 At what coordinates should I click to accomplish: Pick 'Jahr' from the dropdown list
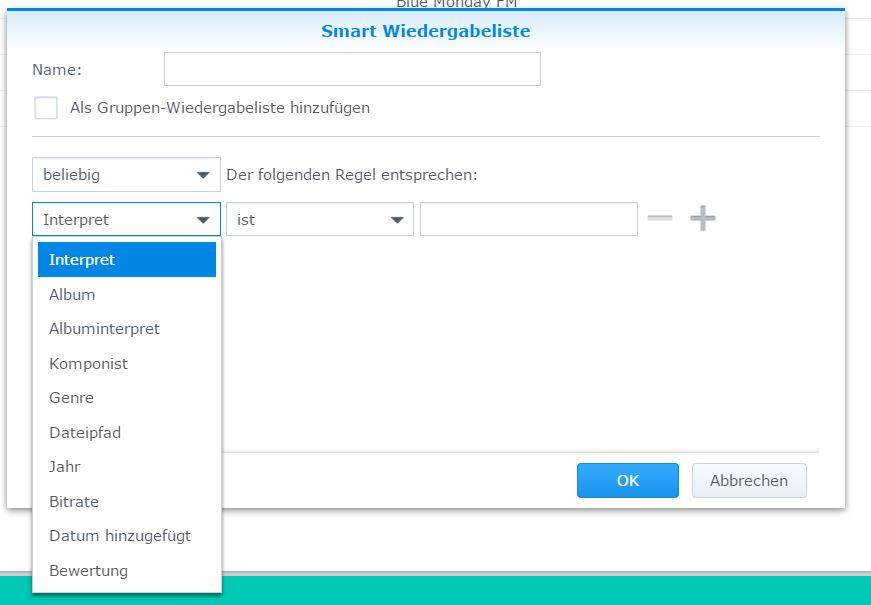coord(127,467)
